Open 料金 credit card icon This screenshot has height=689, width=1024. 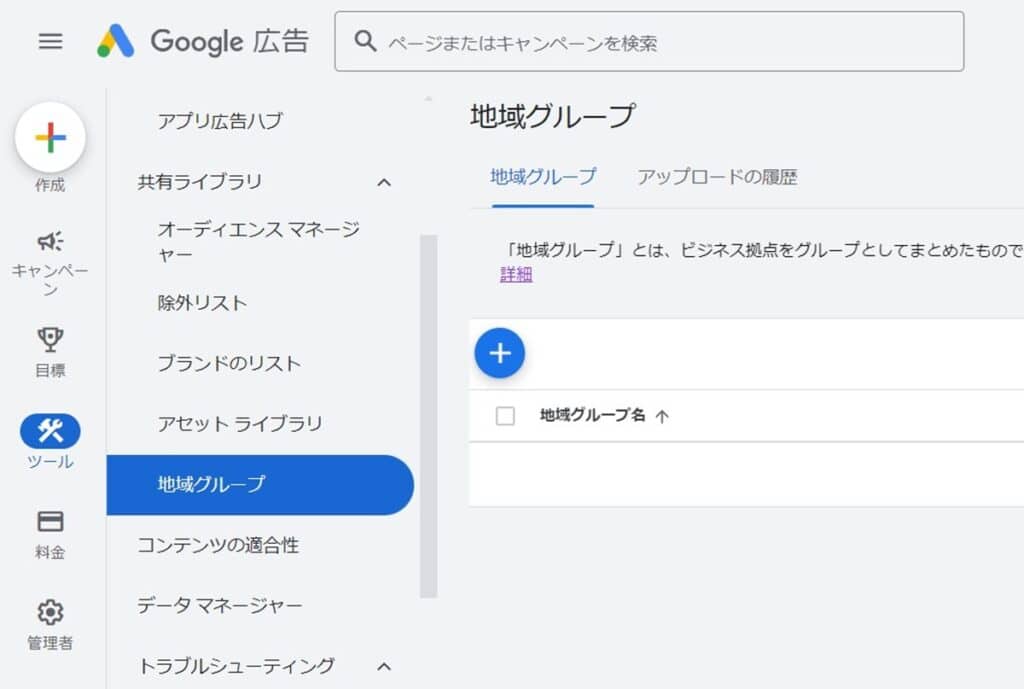click(50, 522)
